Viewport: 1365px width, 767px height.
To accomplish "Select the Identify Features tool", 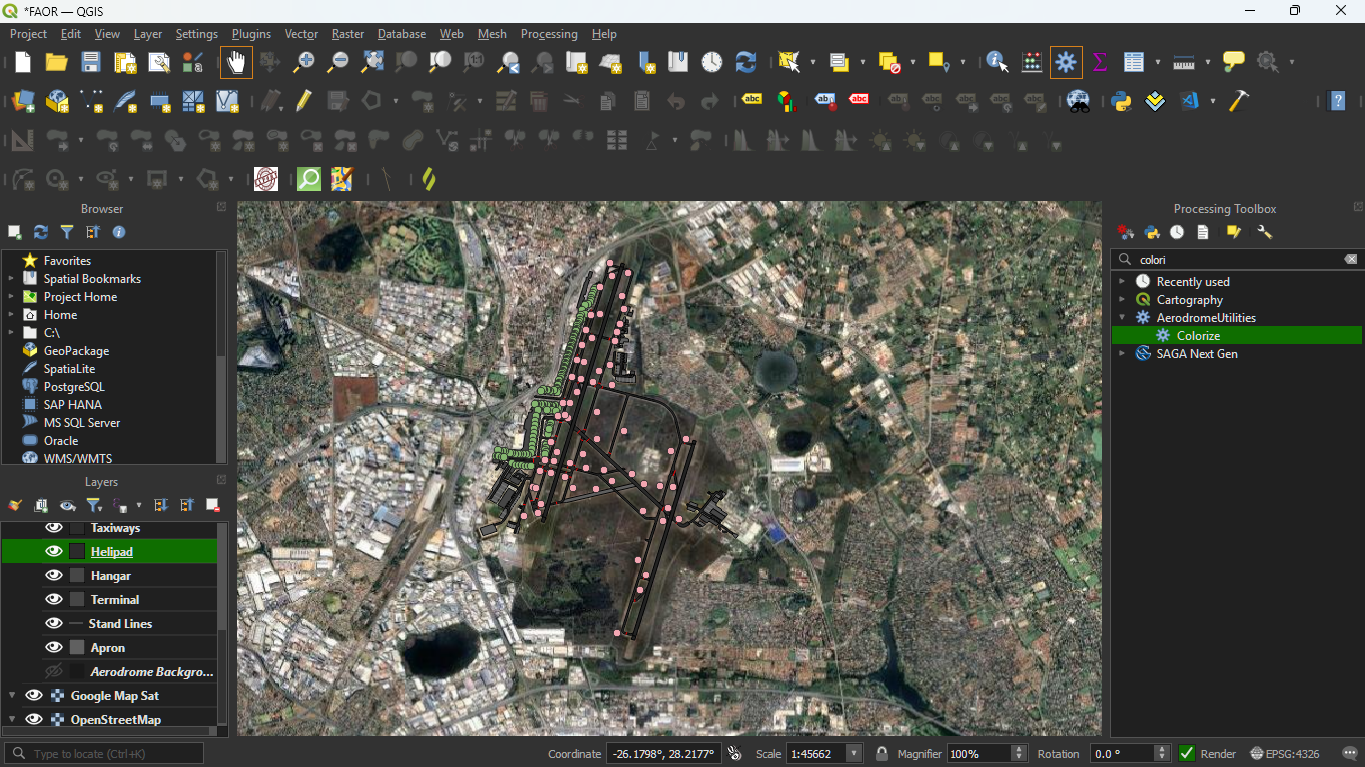I will pyautogui.click(x=997, y=62).
